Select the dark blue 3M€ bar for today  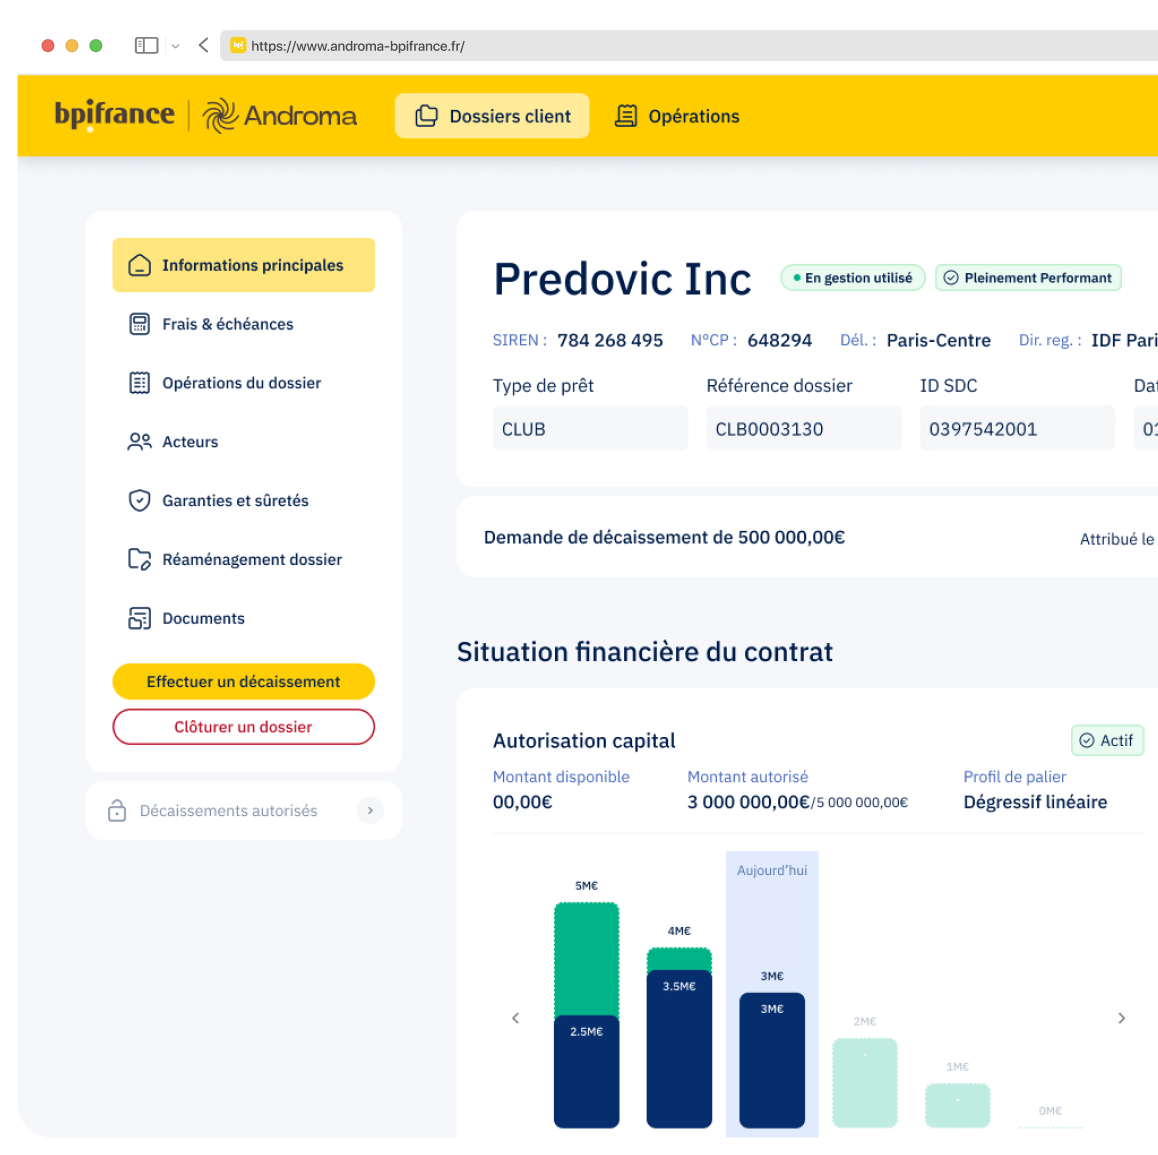pos(772,1060)
